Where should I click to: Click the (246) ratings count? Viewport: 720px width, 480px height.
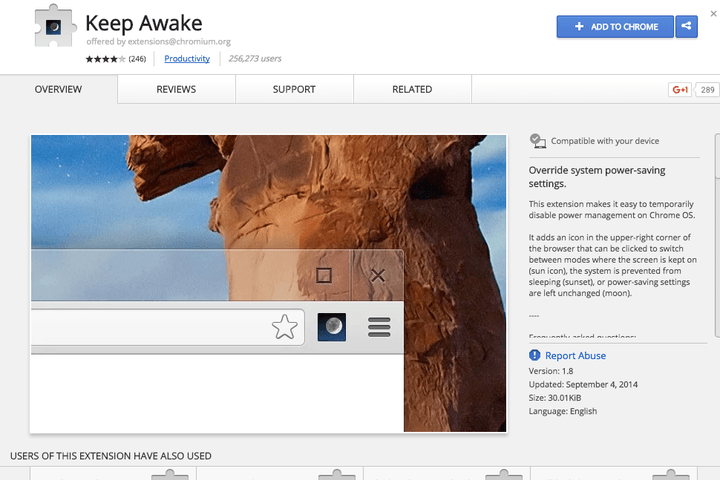tap(137, 59)
